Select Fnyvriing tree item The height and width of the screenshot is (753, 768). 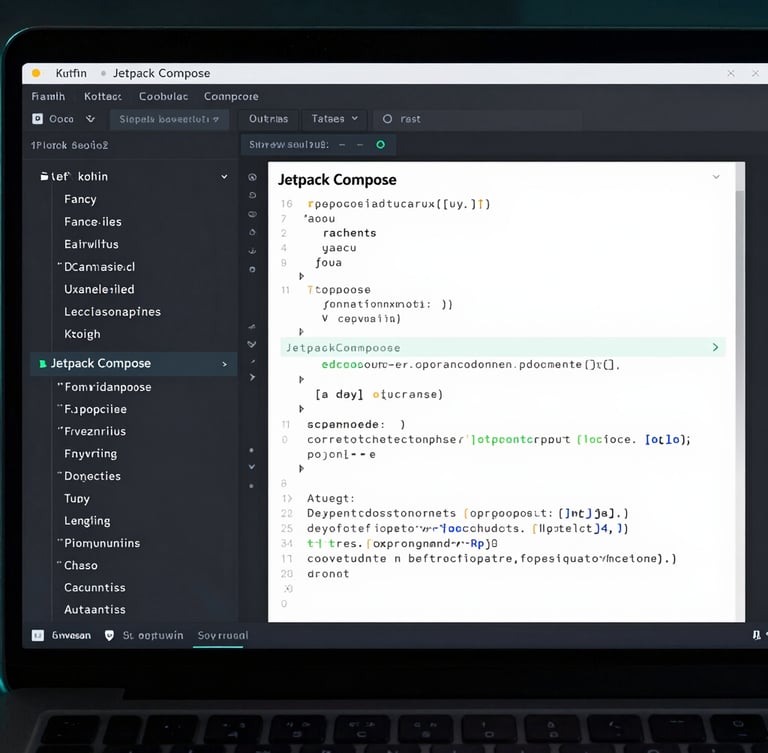(91, 454)
